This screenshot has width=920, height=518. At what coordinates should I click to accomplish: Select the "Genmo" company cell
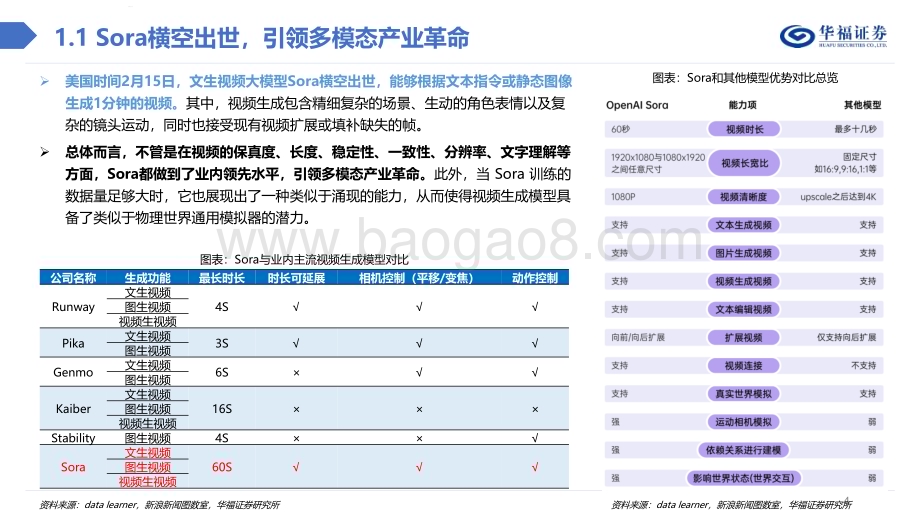point(73,373)
